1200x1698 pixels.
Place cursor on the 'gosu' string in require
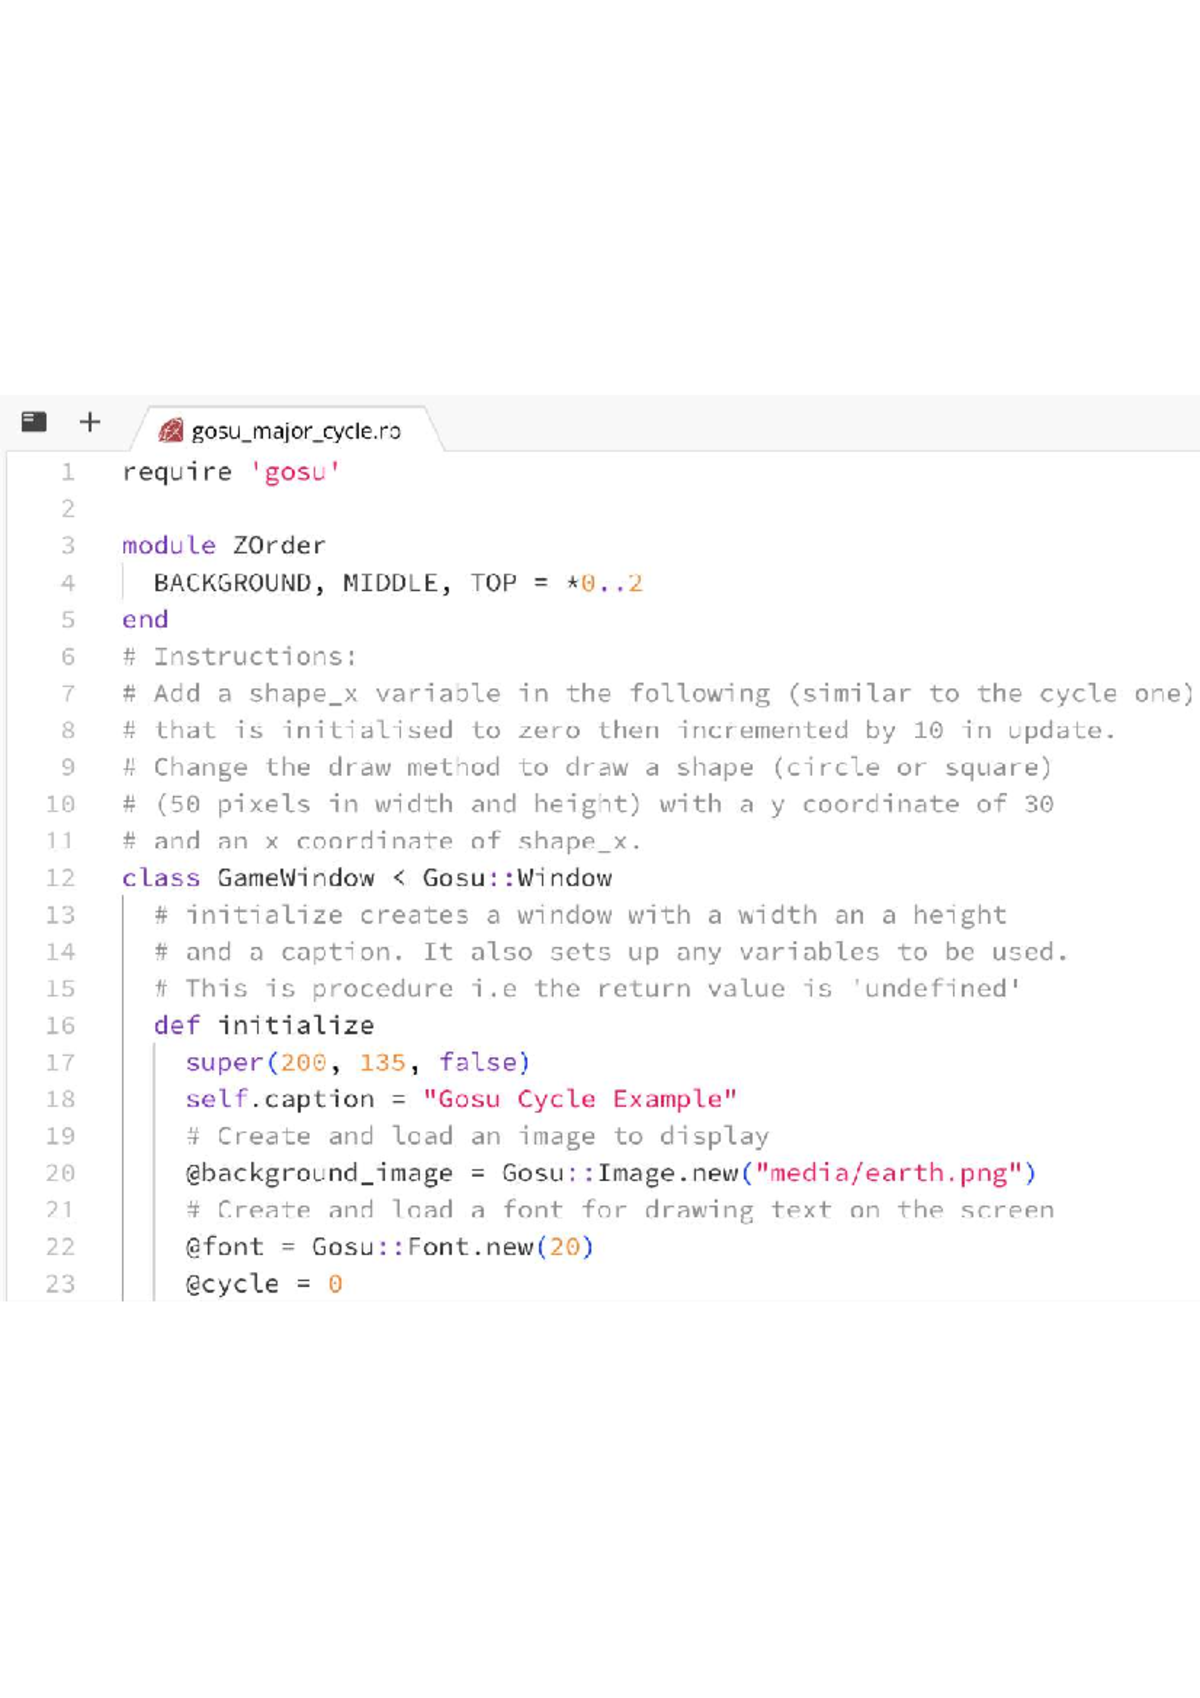(295, 472)
